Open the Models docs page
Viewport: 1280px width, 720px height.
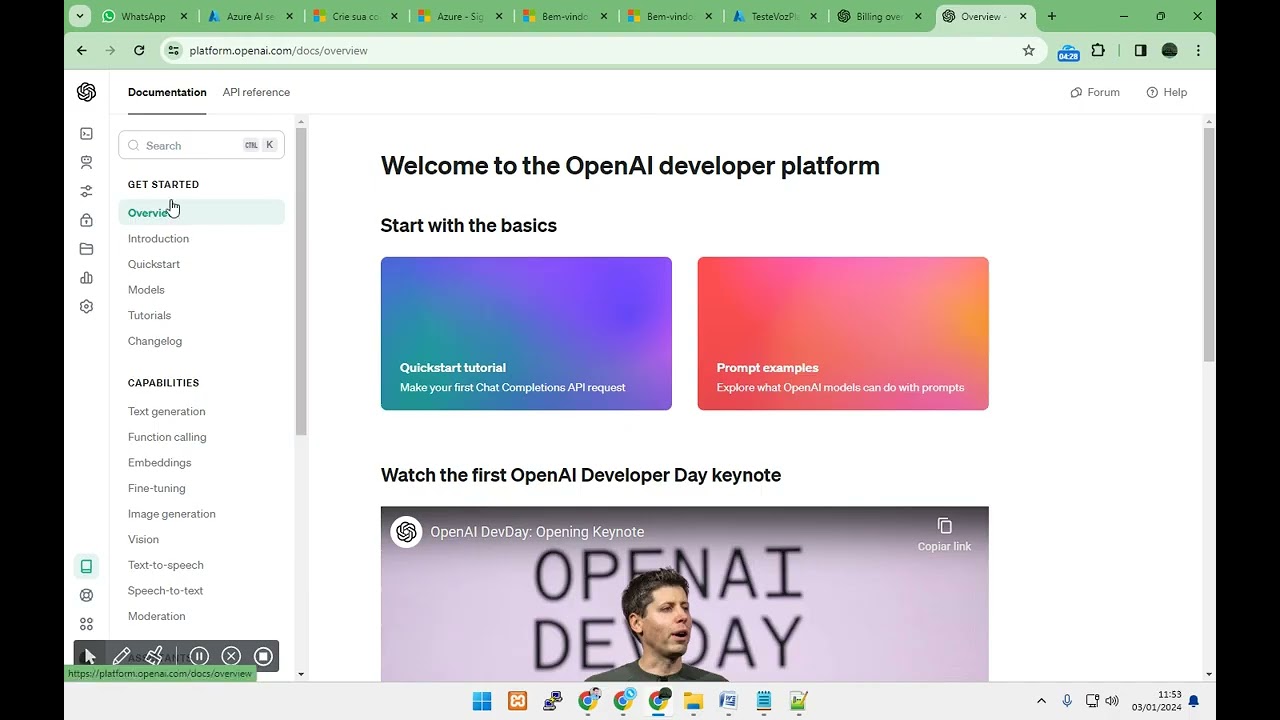click(x=146, y=290)
